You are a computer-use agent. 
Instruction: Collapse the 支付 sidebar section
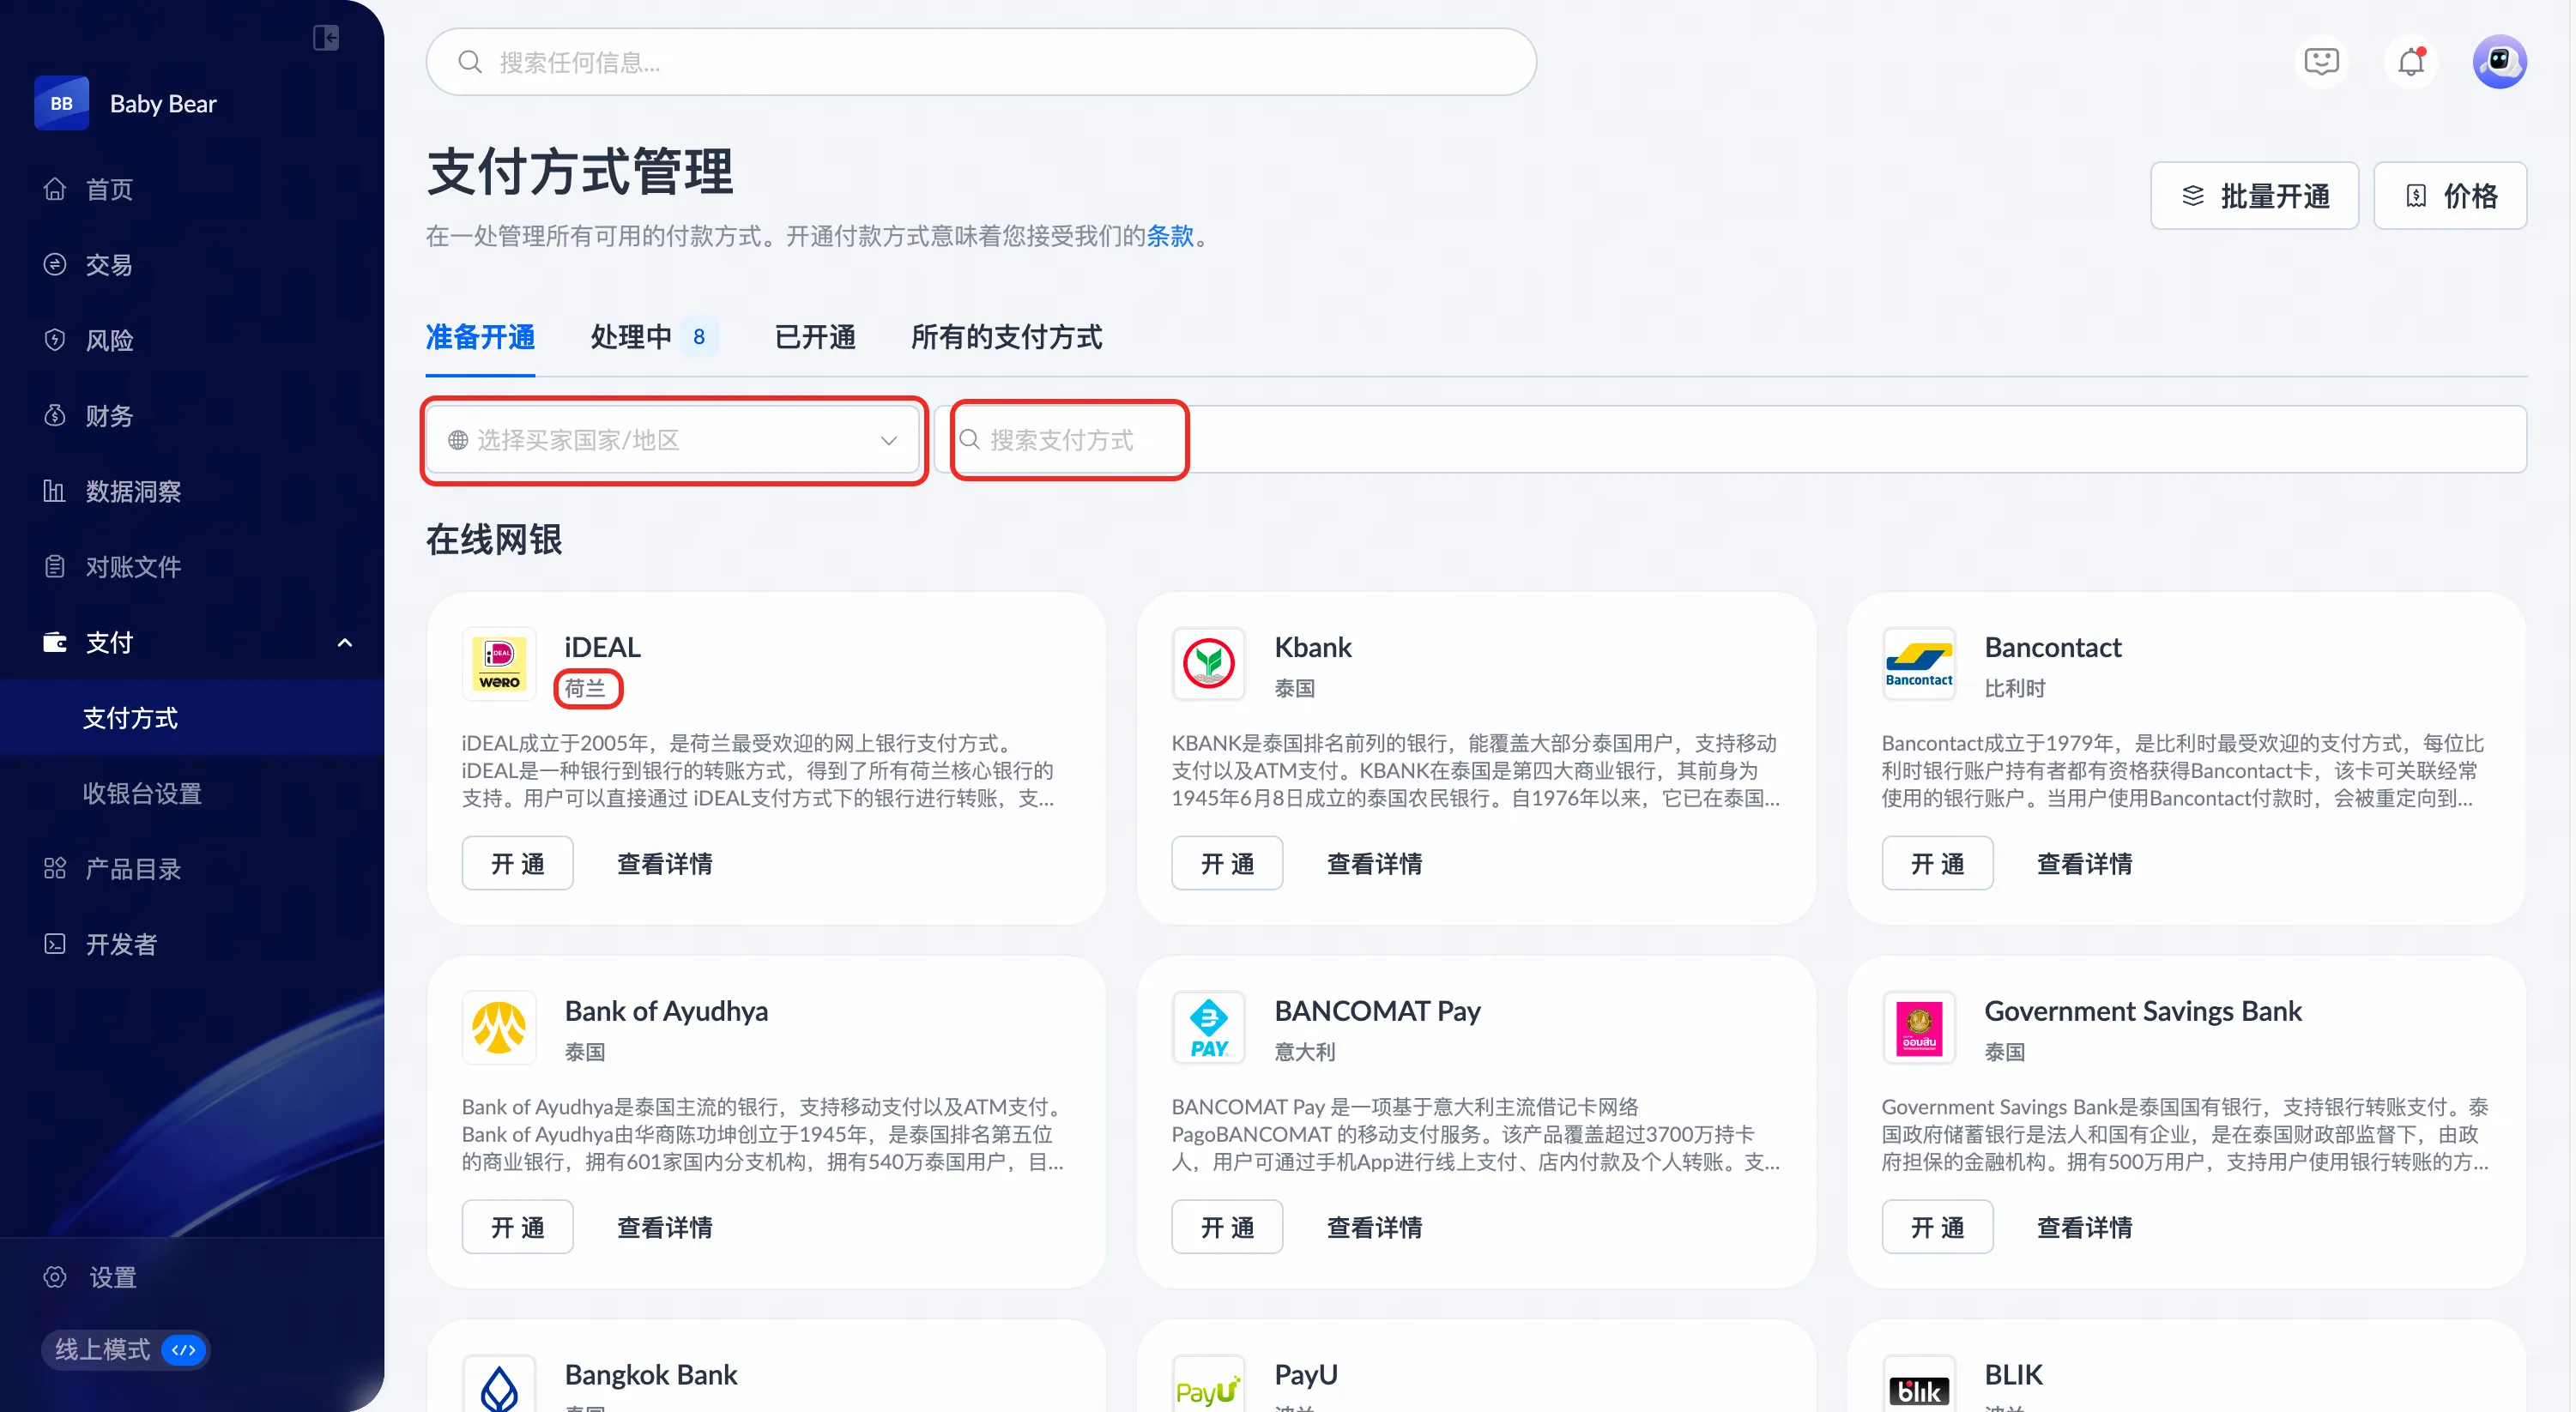click(345, 643)
